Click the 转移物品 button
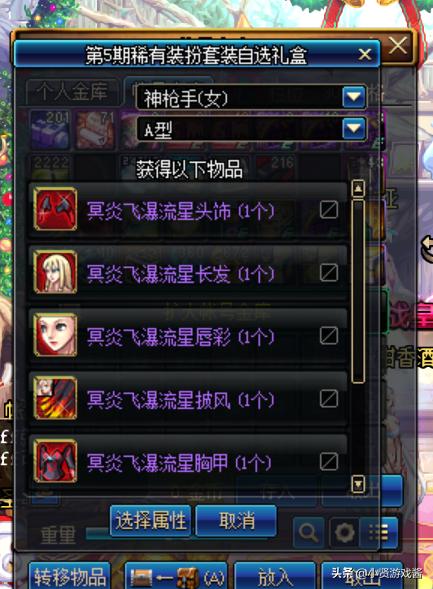433x589 pixels. (70, 575)
